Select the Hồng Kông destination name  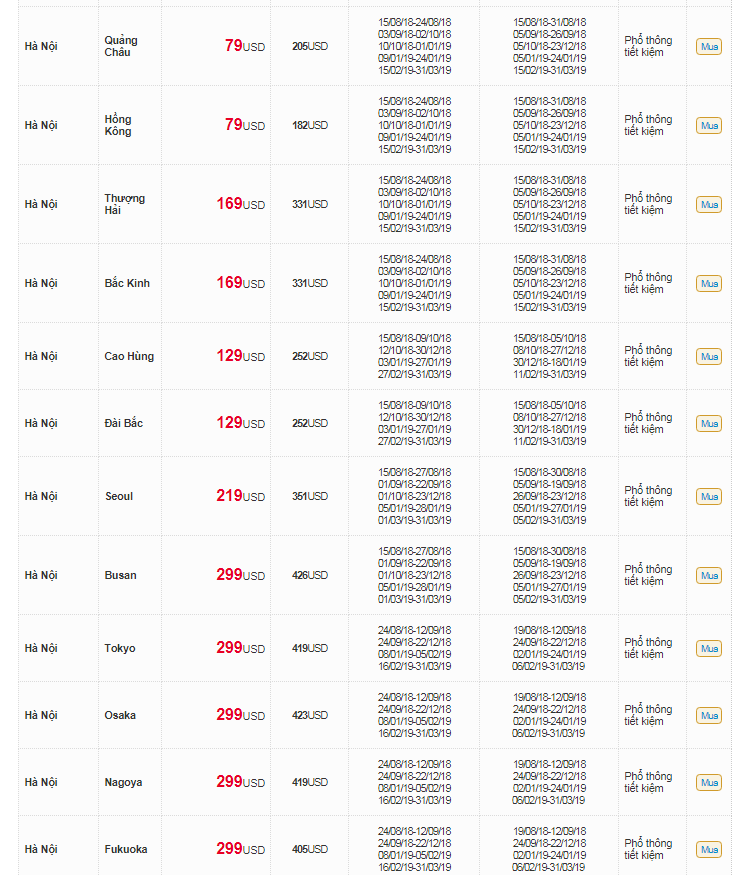point(118,125)
